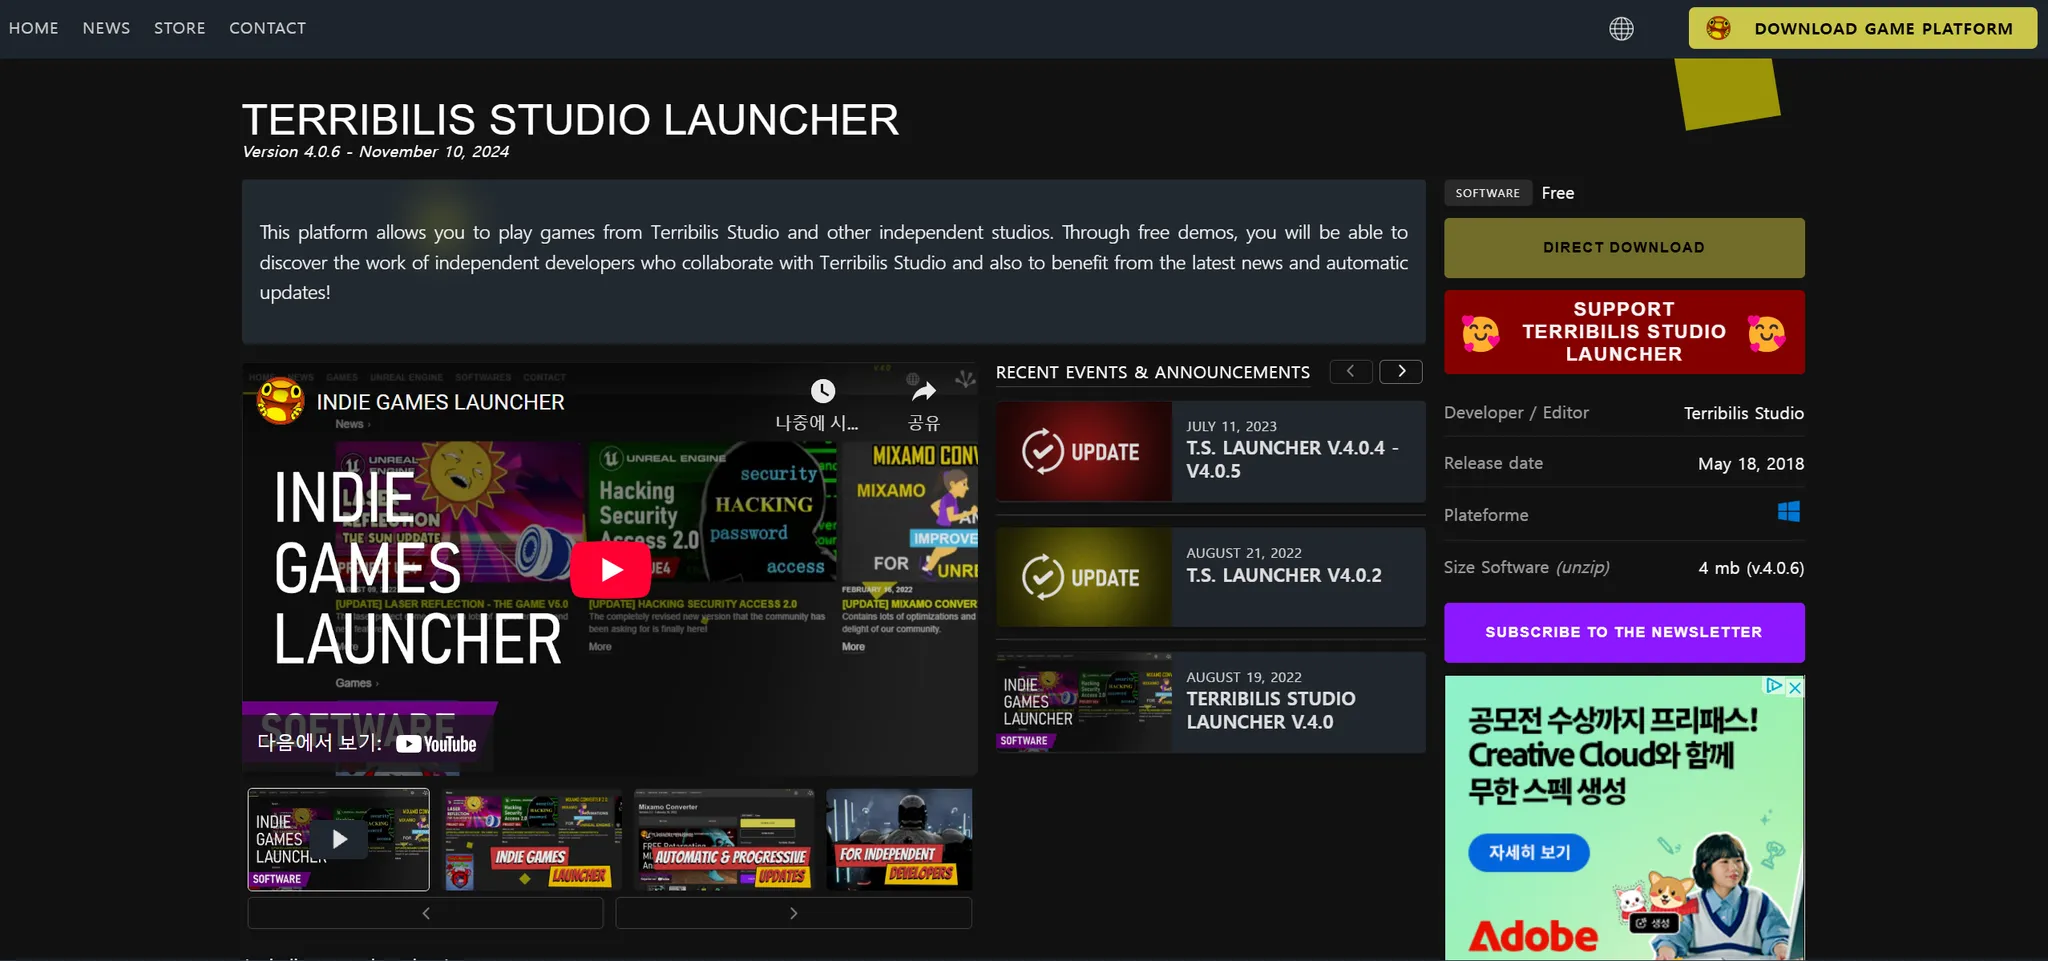Go to next announcements page
The width and height of the screenshot is (2048, 961).
pos(1401,371)
